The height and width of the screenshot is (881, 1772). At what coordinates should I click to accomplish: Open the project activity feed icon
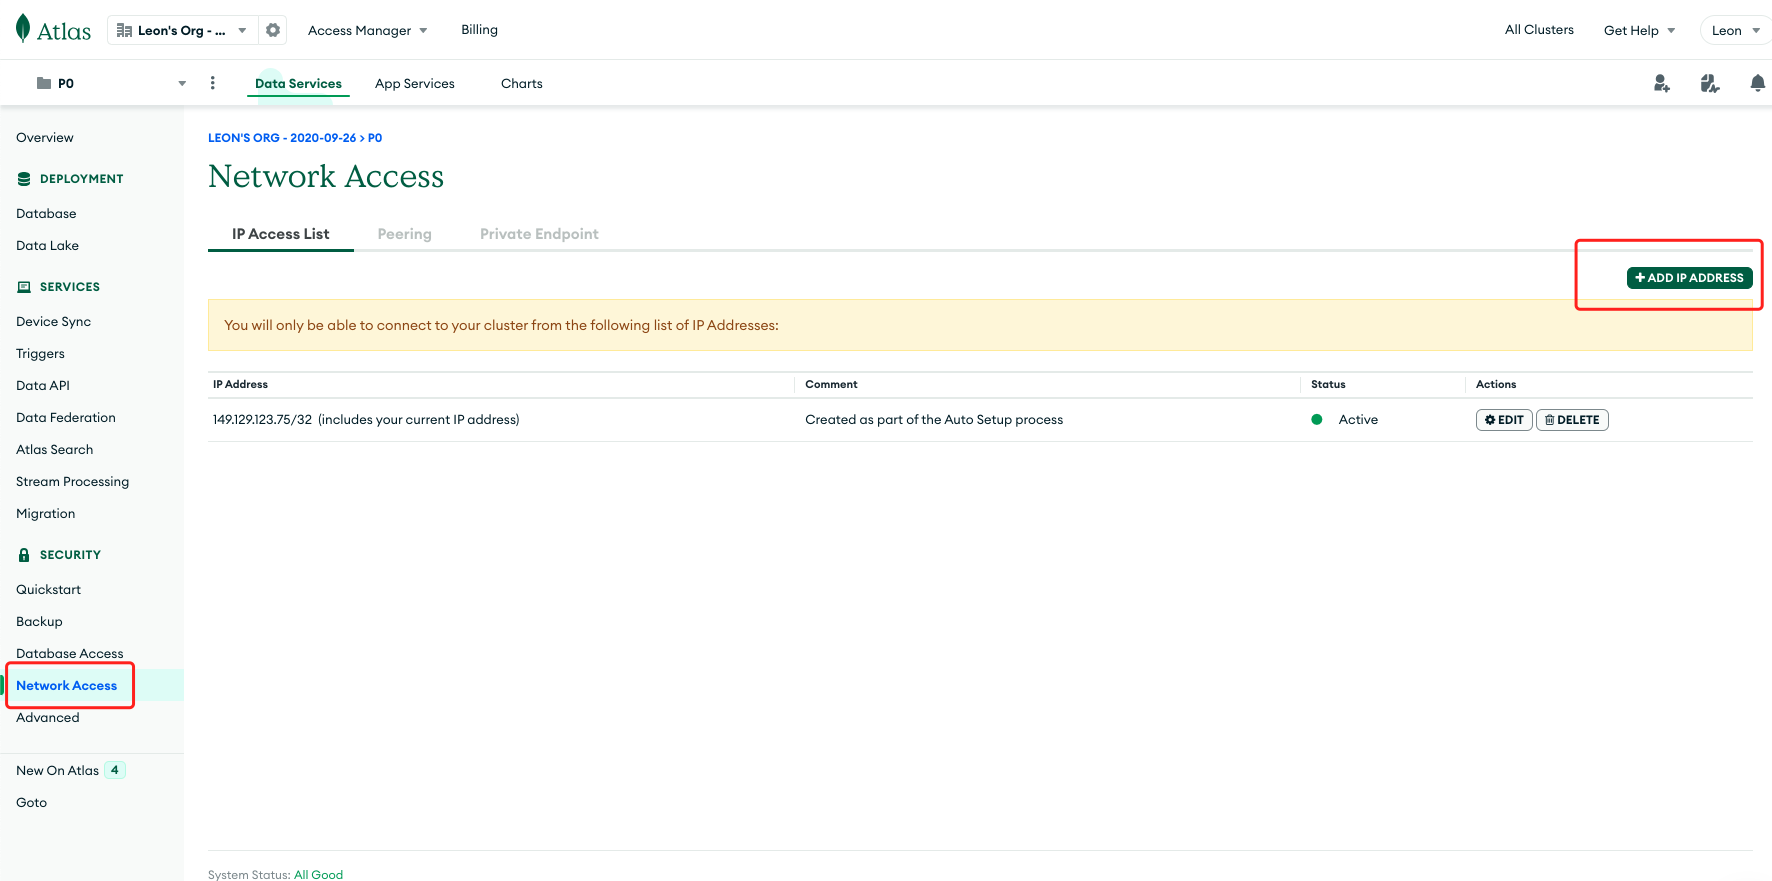(x=1710, y=83)
